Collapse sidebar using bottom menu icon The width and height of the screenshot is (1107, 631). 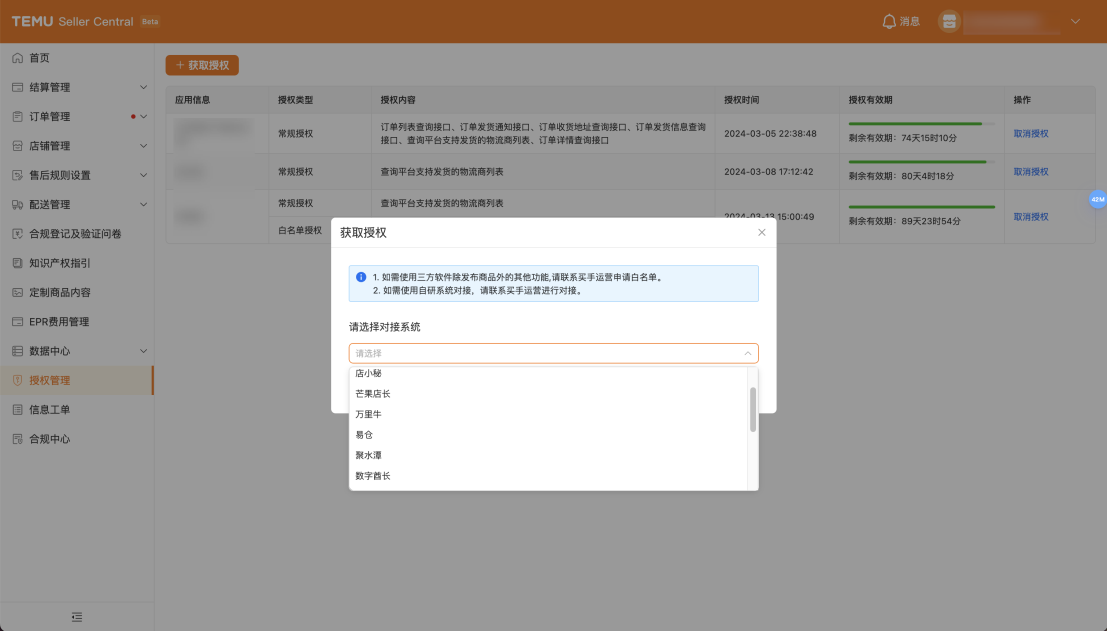pyautogui.click(x=77, y=617)
